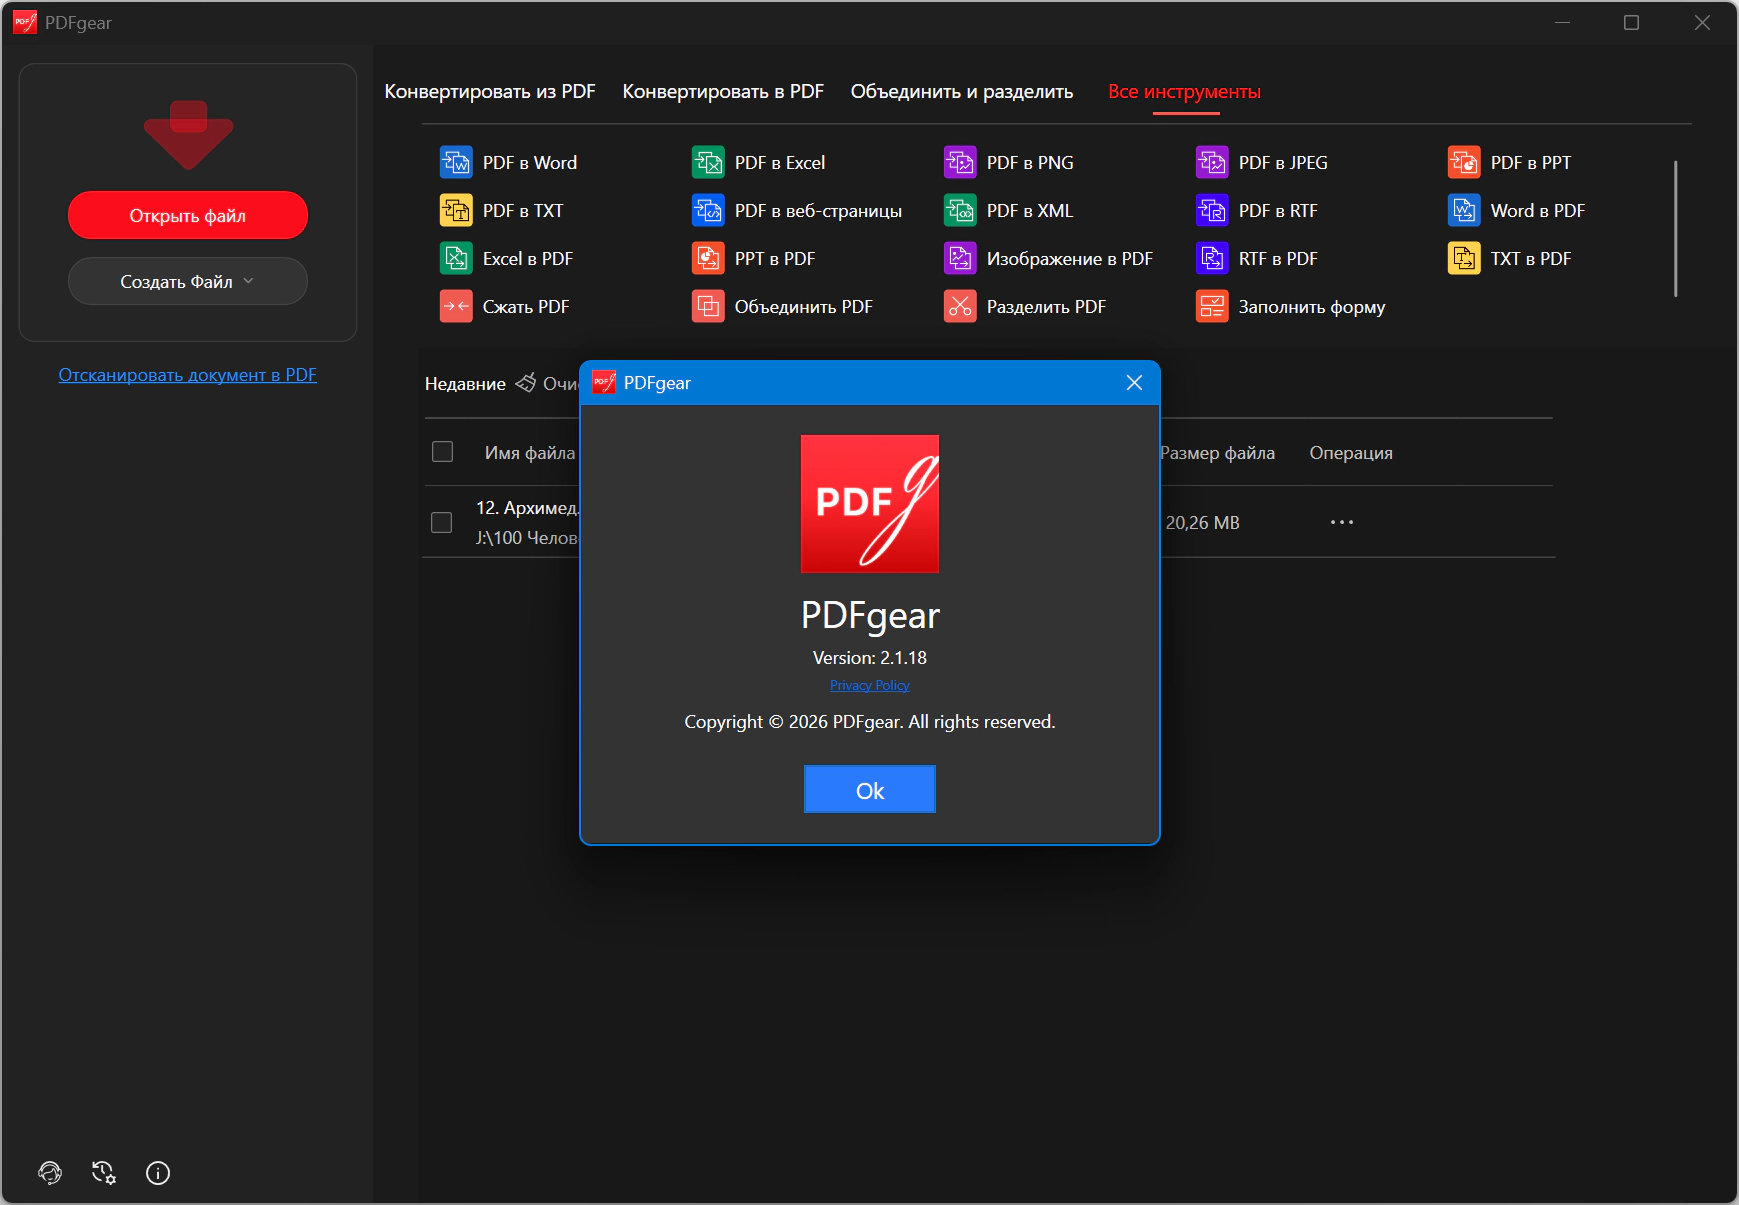The width and height of the screenshot is (1739, 1205).
Task: Choose the PDF to JPEG icon
Action: [1212, 162]
